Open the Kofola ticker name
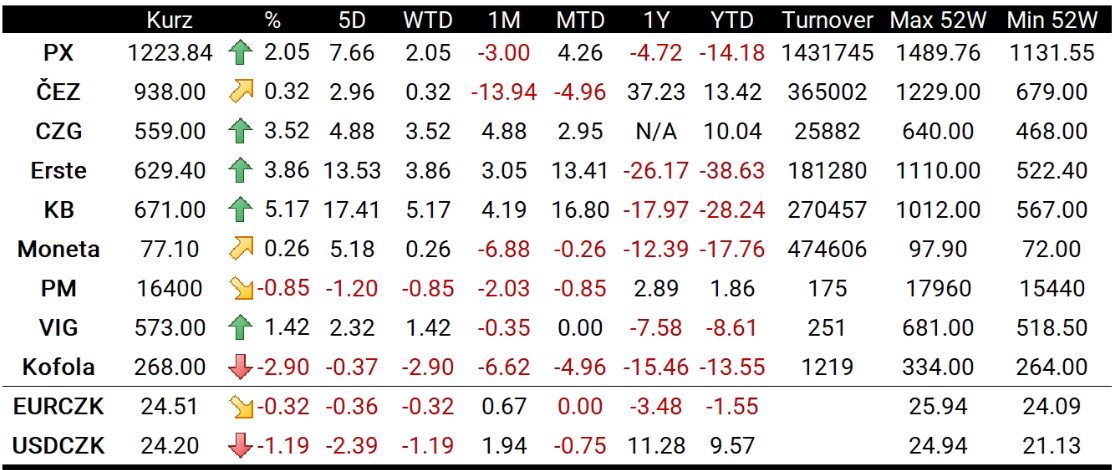Screen dimensions: 1119x470 click(x=59, y=368)
